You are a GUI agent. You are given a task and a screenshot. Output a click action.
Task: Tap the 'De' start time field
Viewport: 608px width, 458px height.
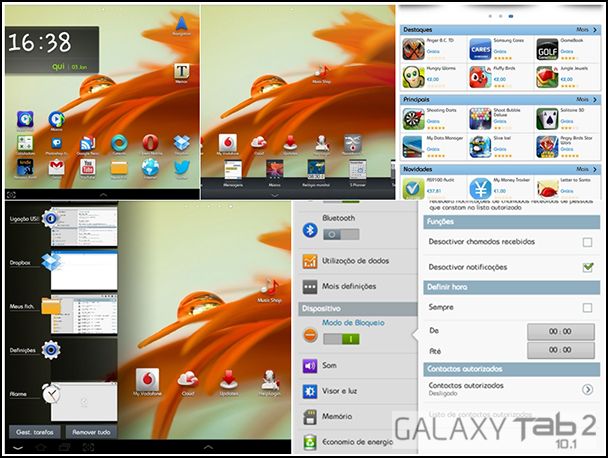pos(562,329)
